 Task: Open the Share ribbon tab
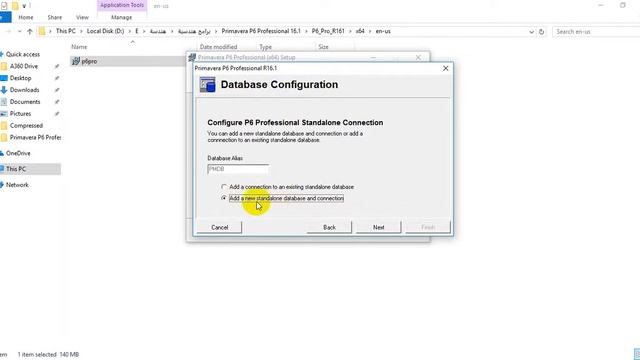(54, 18)
